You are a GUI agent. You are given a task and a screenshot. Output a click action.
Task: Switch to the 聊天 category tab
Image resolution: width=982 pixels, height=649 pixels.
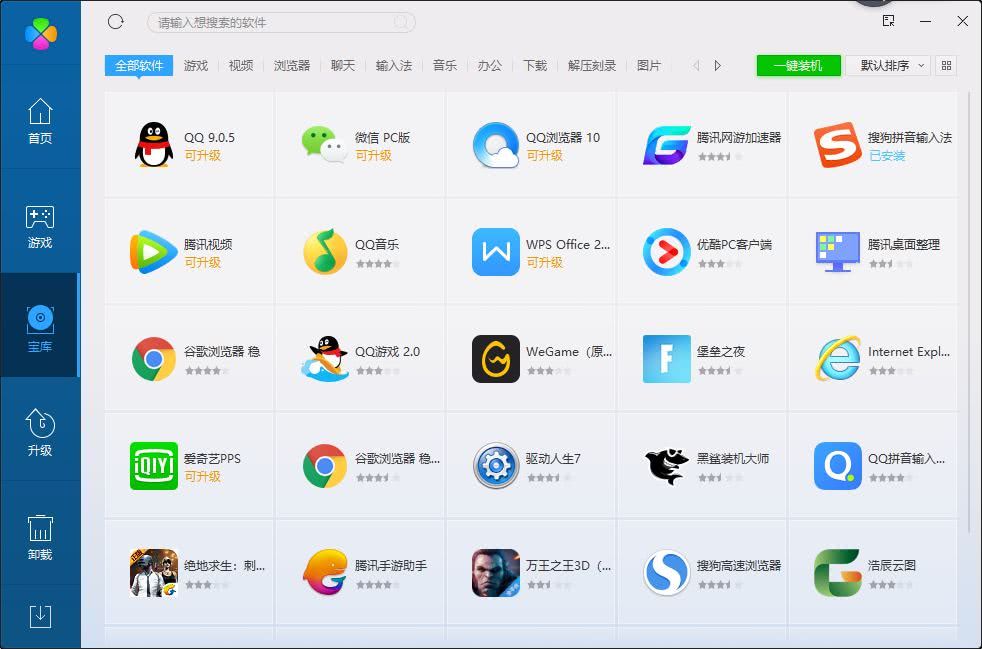click(x=343, y=65)
